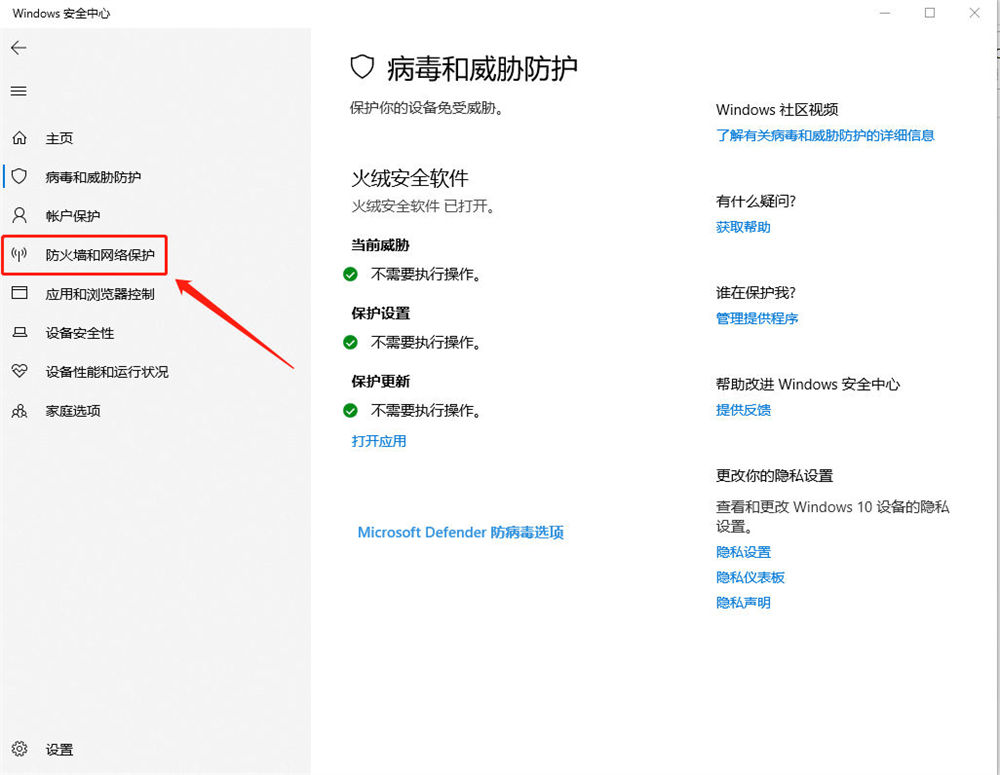Click the green check under 保护更新

(x=350, y=410)
